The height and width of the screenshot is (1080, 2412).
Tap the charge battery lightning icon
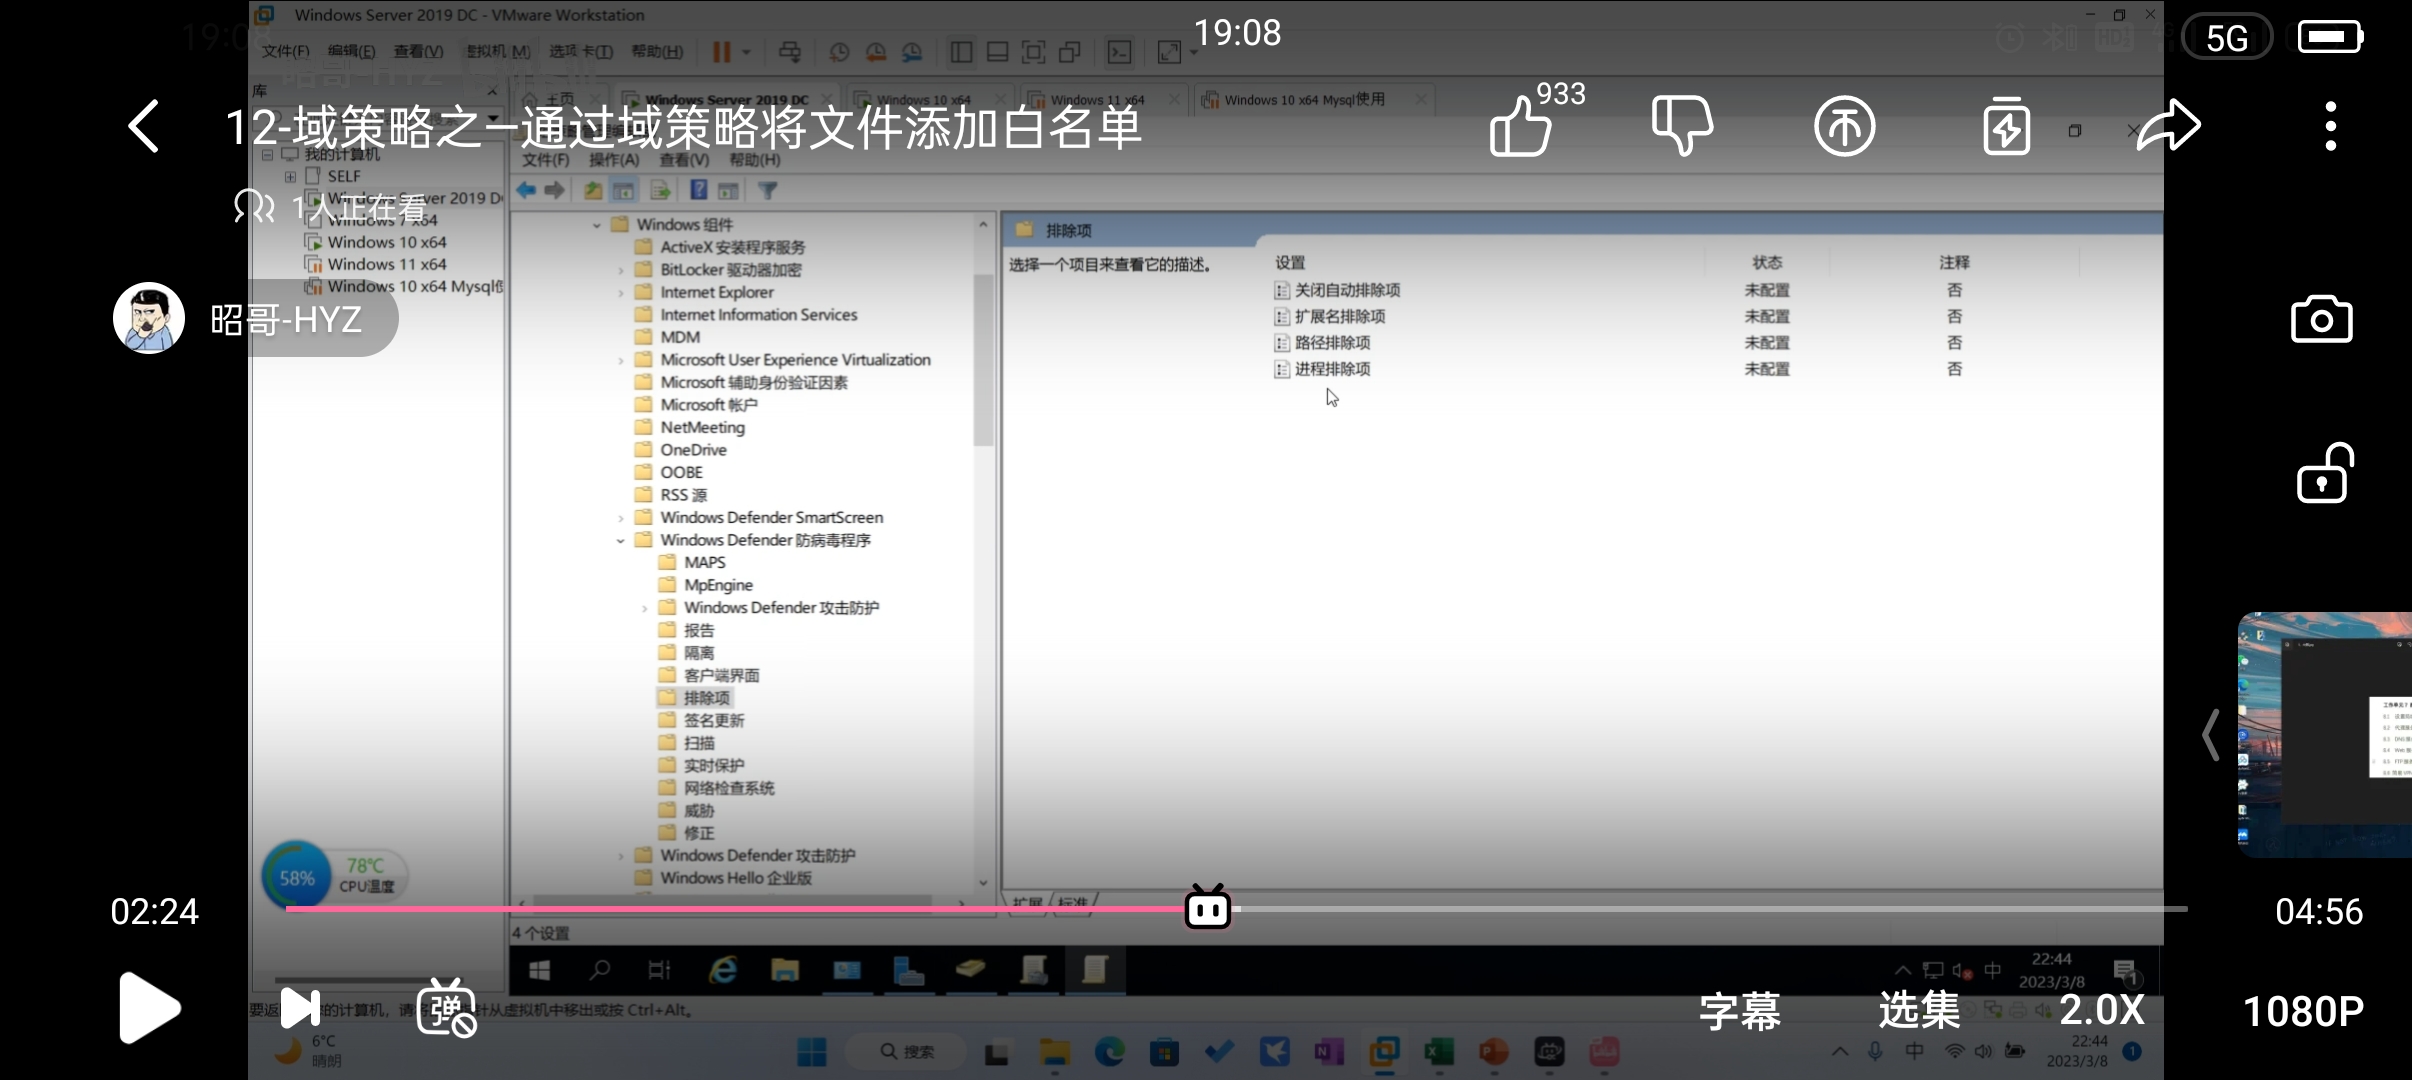(2006, 127)
